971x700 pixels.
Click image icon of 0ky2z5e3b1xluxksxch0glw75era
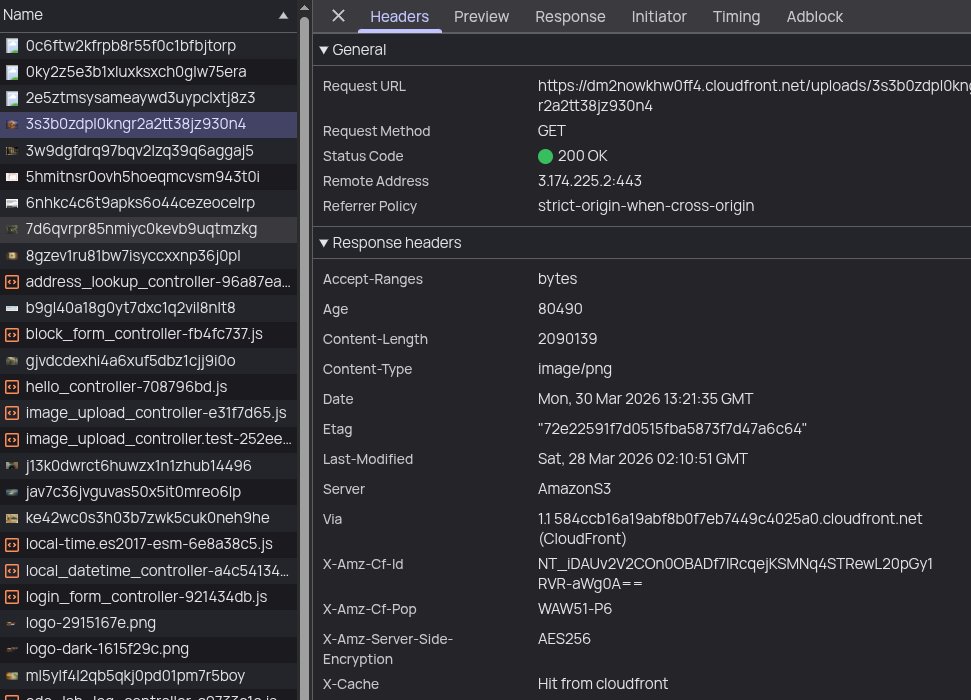[12, 72]
